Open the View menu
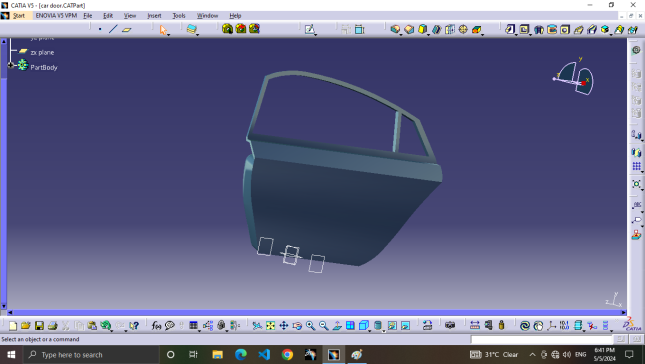The image size is (645, 364). click(x=130, y=16)
